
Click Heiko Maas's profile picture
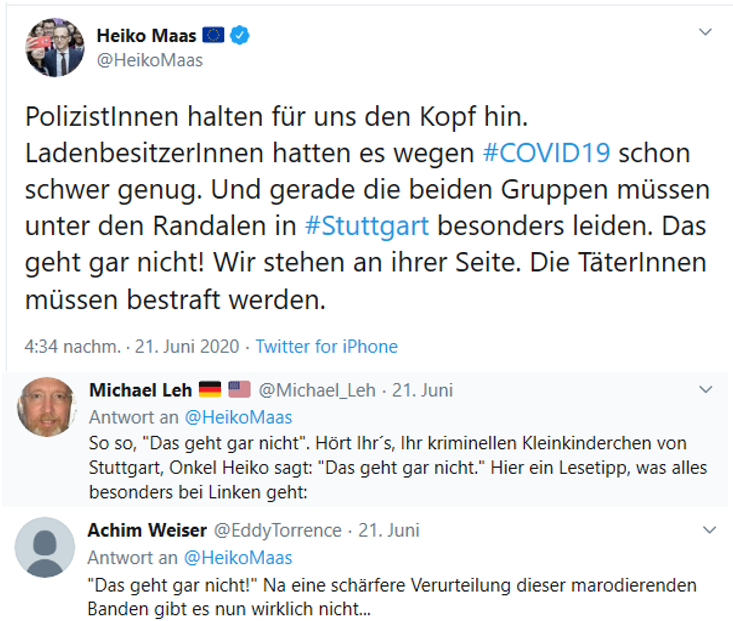tap(56, 47)
